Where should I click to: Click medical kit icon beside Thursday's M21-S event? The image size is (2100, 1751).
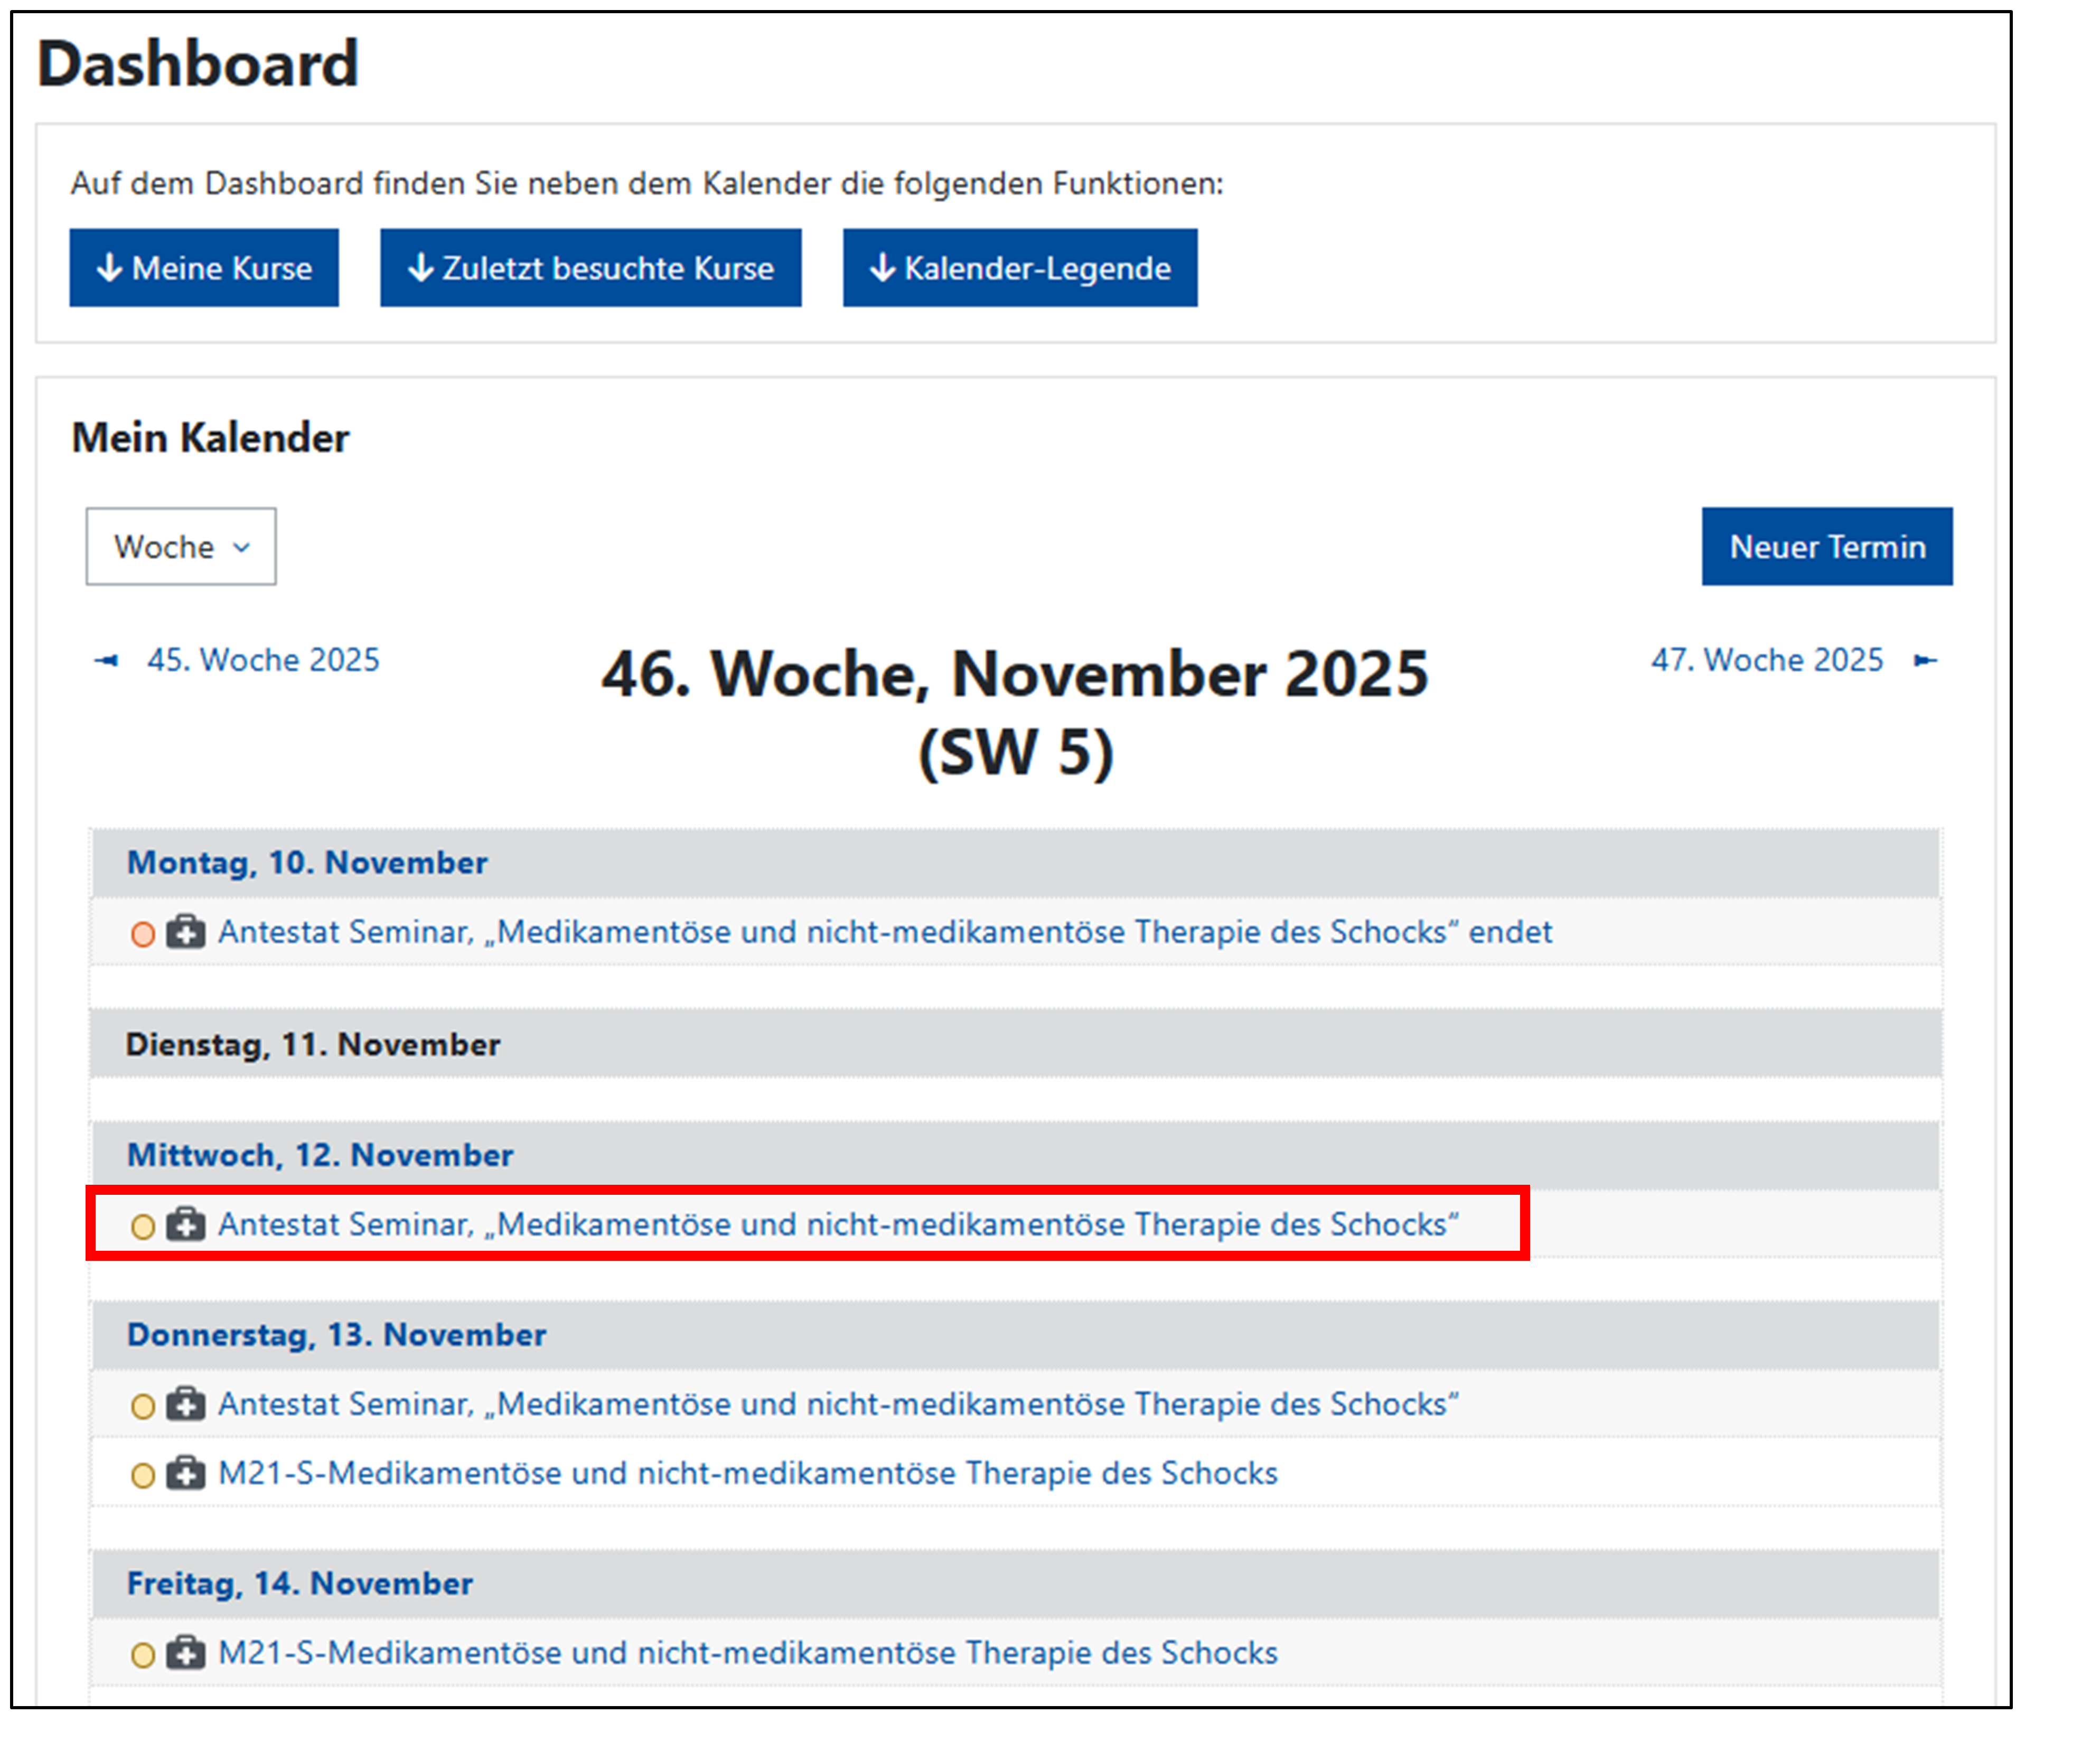tap(185, 1473)
